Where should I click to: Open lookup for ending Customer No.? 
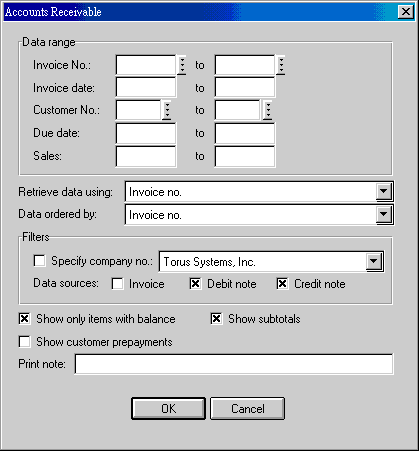pos(268,110)
